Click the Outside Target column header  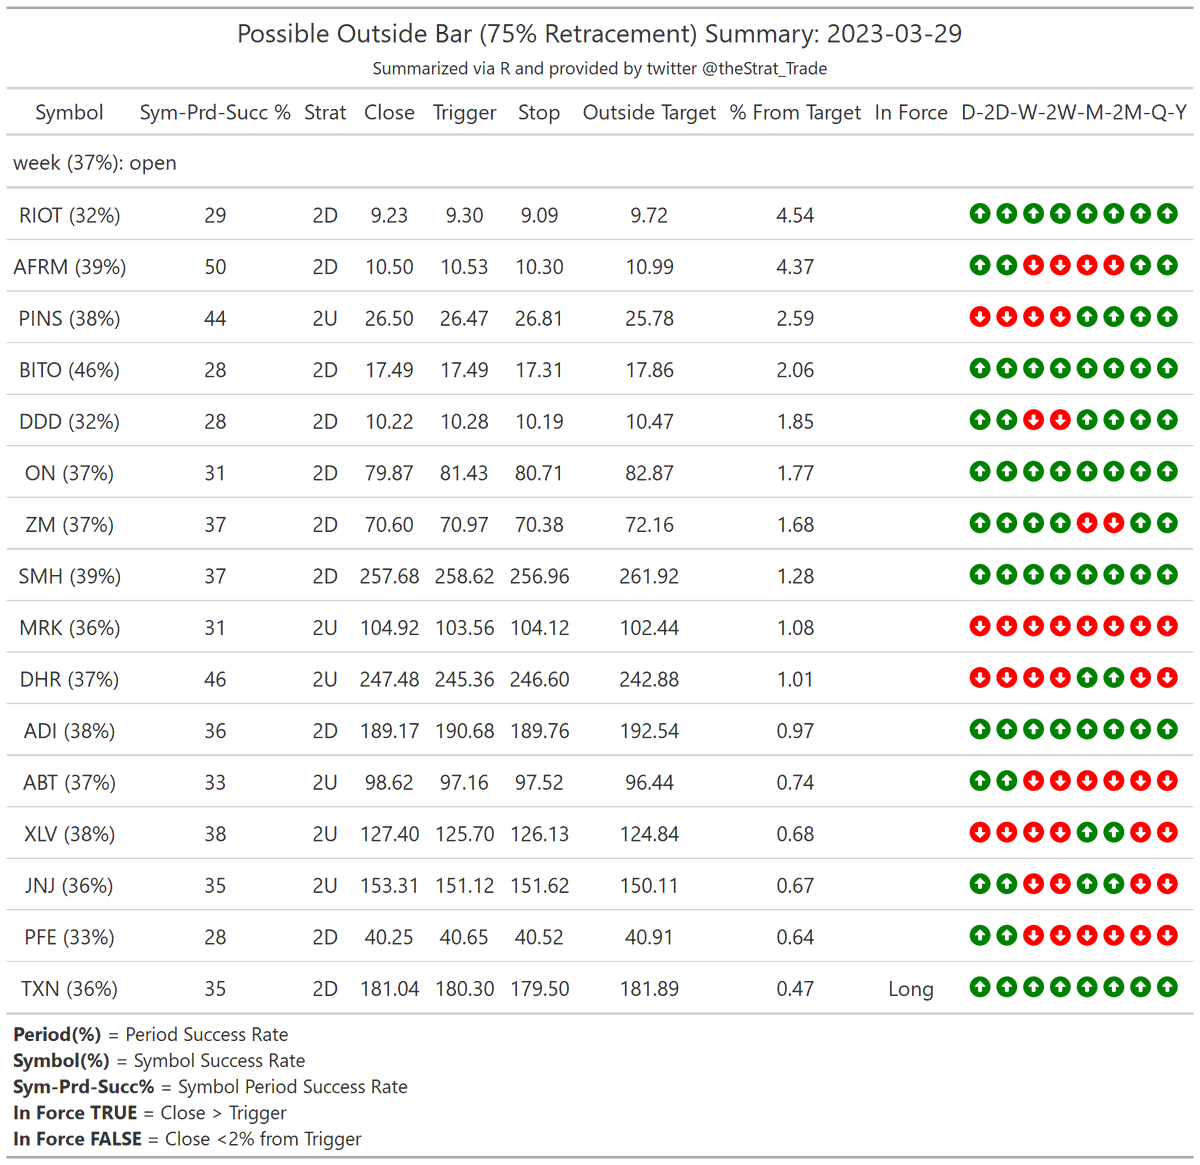point(649,113)
